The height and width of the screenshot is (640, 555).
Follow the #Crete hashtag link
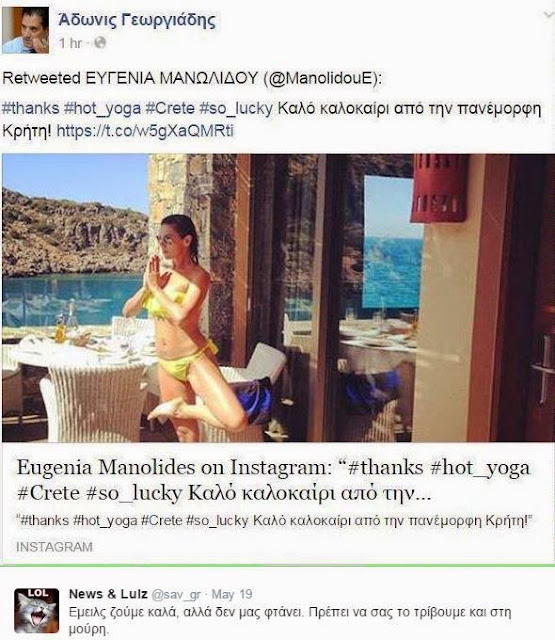click(x=170, y=109)
